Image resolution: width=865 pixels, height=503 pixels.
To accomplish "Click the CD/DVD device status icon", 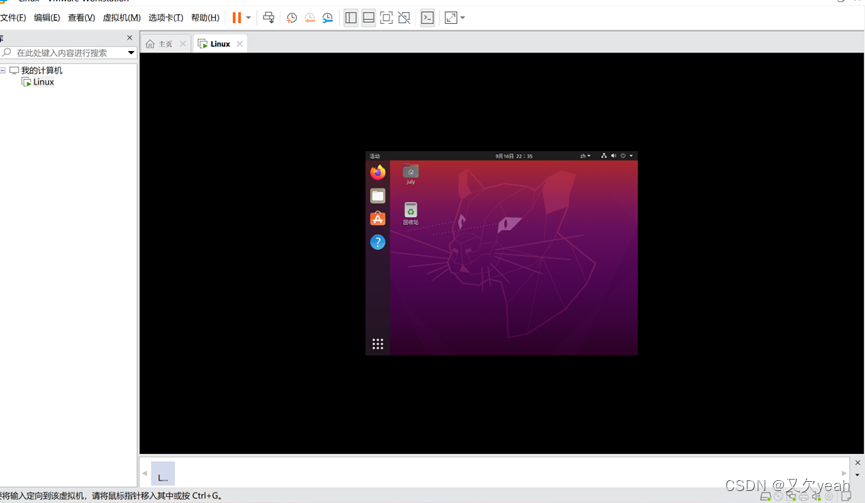I will click(x=778, y=497).
